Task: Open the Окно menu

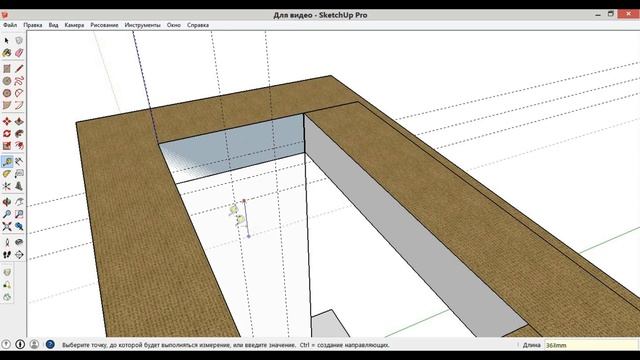Action: tap(173, 25)
